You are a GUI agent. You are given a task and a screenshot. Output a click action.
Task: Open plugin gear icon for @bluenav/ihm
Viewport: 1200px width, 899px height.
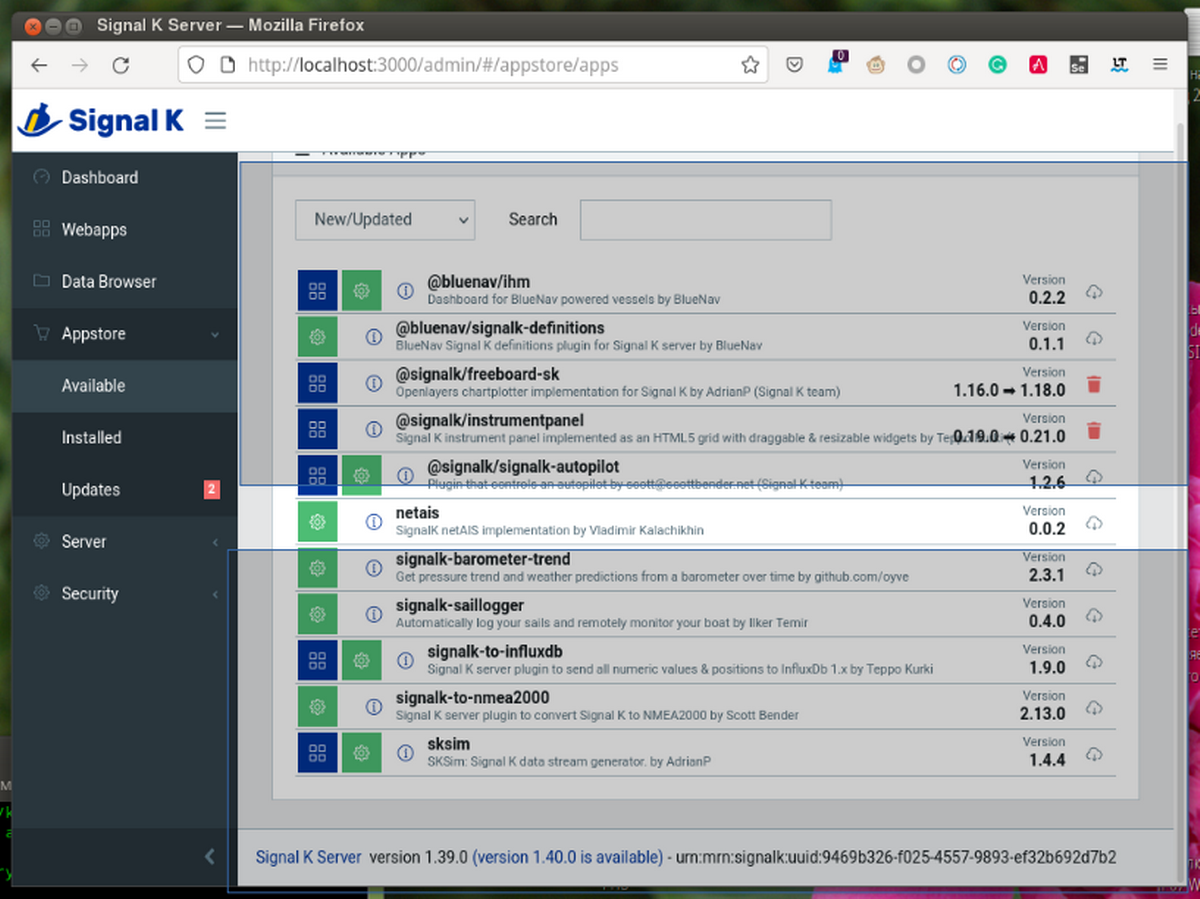362,291
